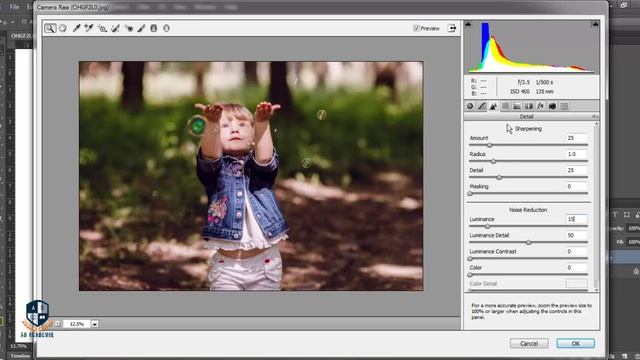Select the White Balance eyedropper tool
Viewport: 640px width, 360px height.
(x=76, y=28)
